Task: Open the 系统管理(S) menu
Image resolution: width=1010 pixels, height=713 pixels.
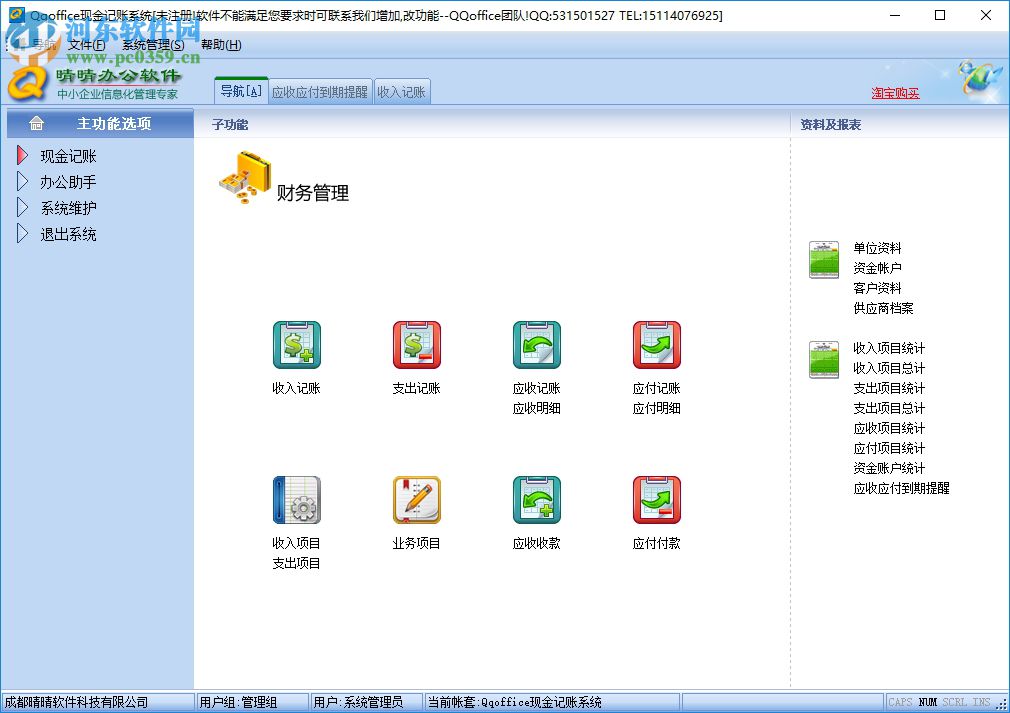Action: [151, 44]
